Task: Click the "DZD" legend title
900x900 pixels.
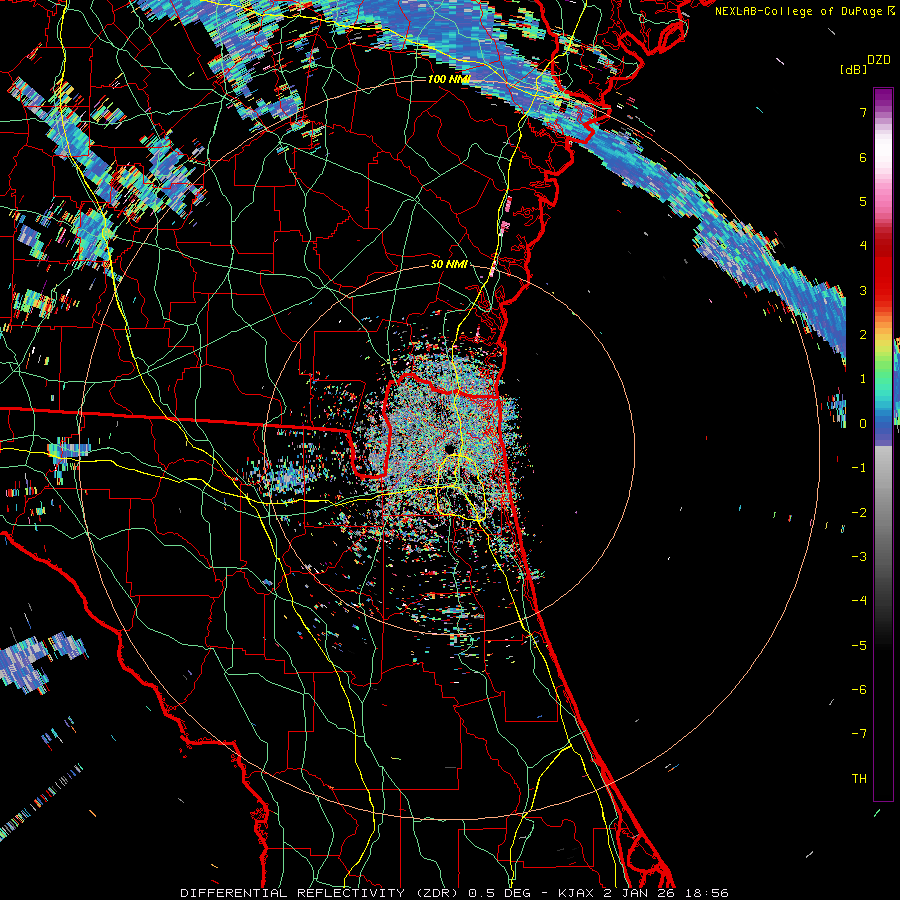Action: (x=879, y=60)
